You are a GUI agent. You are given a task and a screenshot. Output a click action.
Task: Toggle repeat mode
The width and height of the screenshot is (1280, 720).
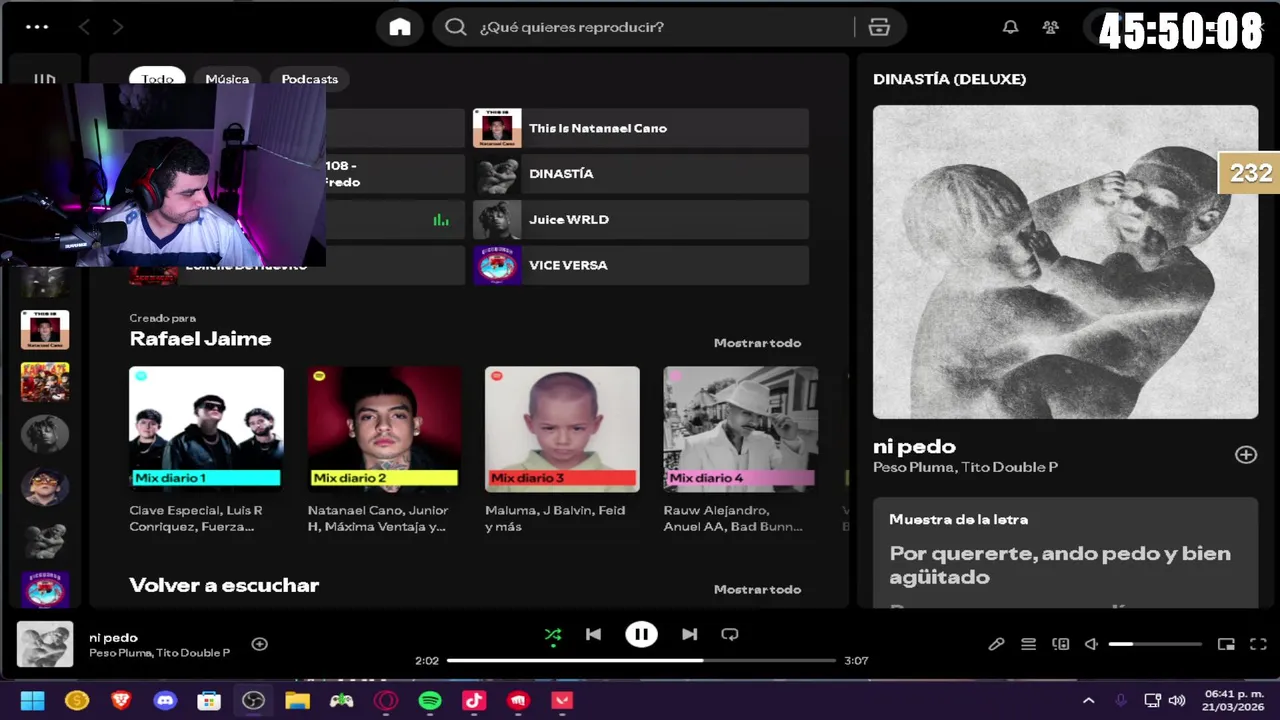[730, 634]
